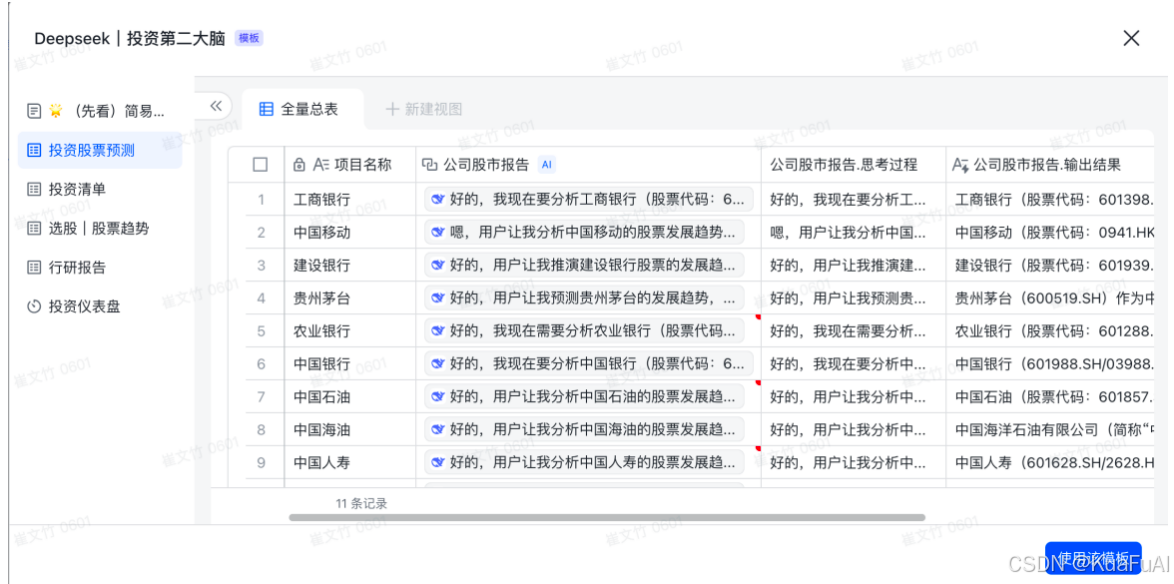Click DeepSeek whale icon in 中国移动 row
The height and width of the screenshot is (584, 1174).
[x=437, y=232]
